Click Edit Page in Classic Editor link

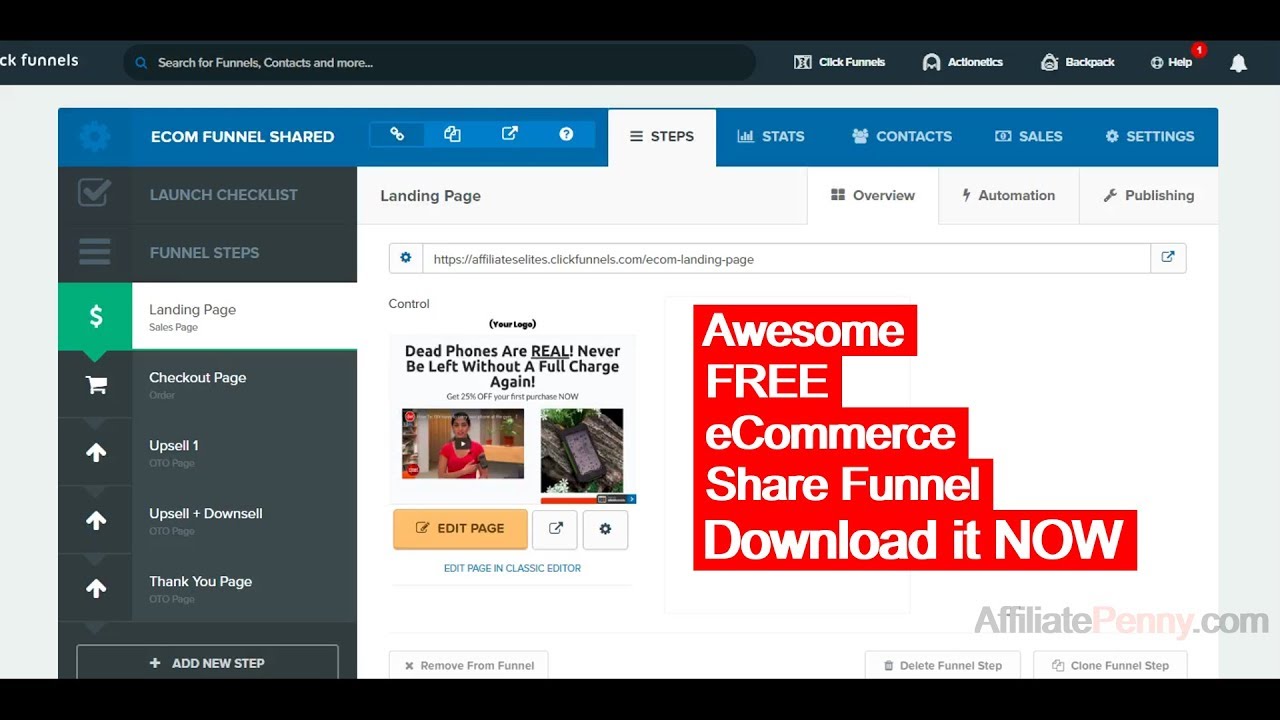[512, 568]
